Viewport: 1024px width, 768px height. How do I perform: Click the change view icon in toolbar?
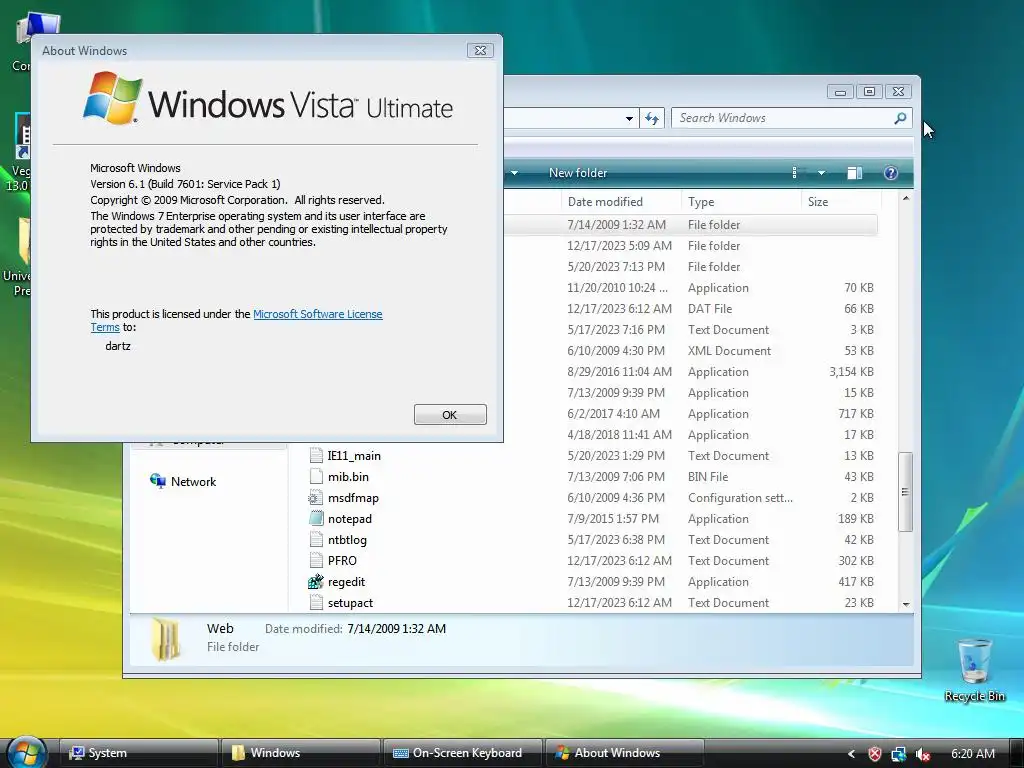coord(795,173)
